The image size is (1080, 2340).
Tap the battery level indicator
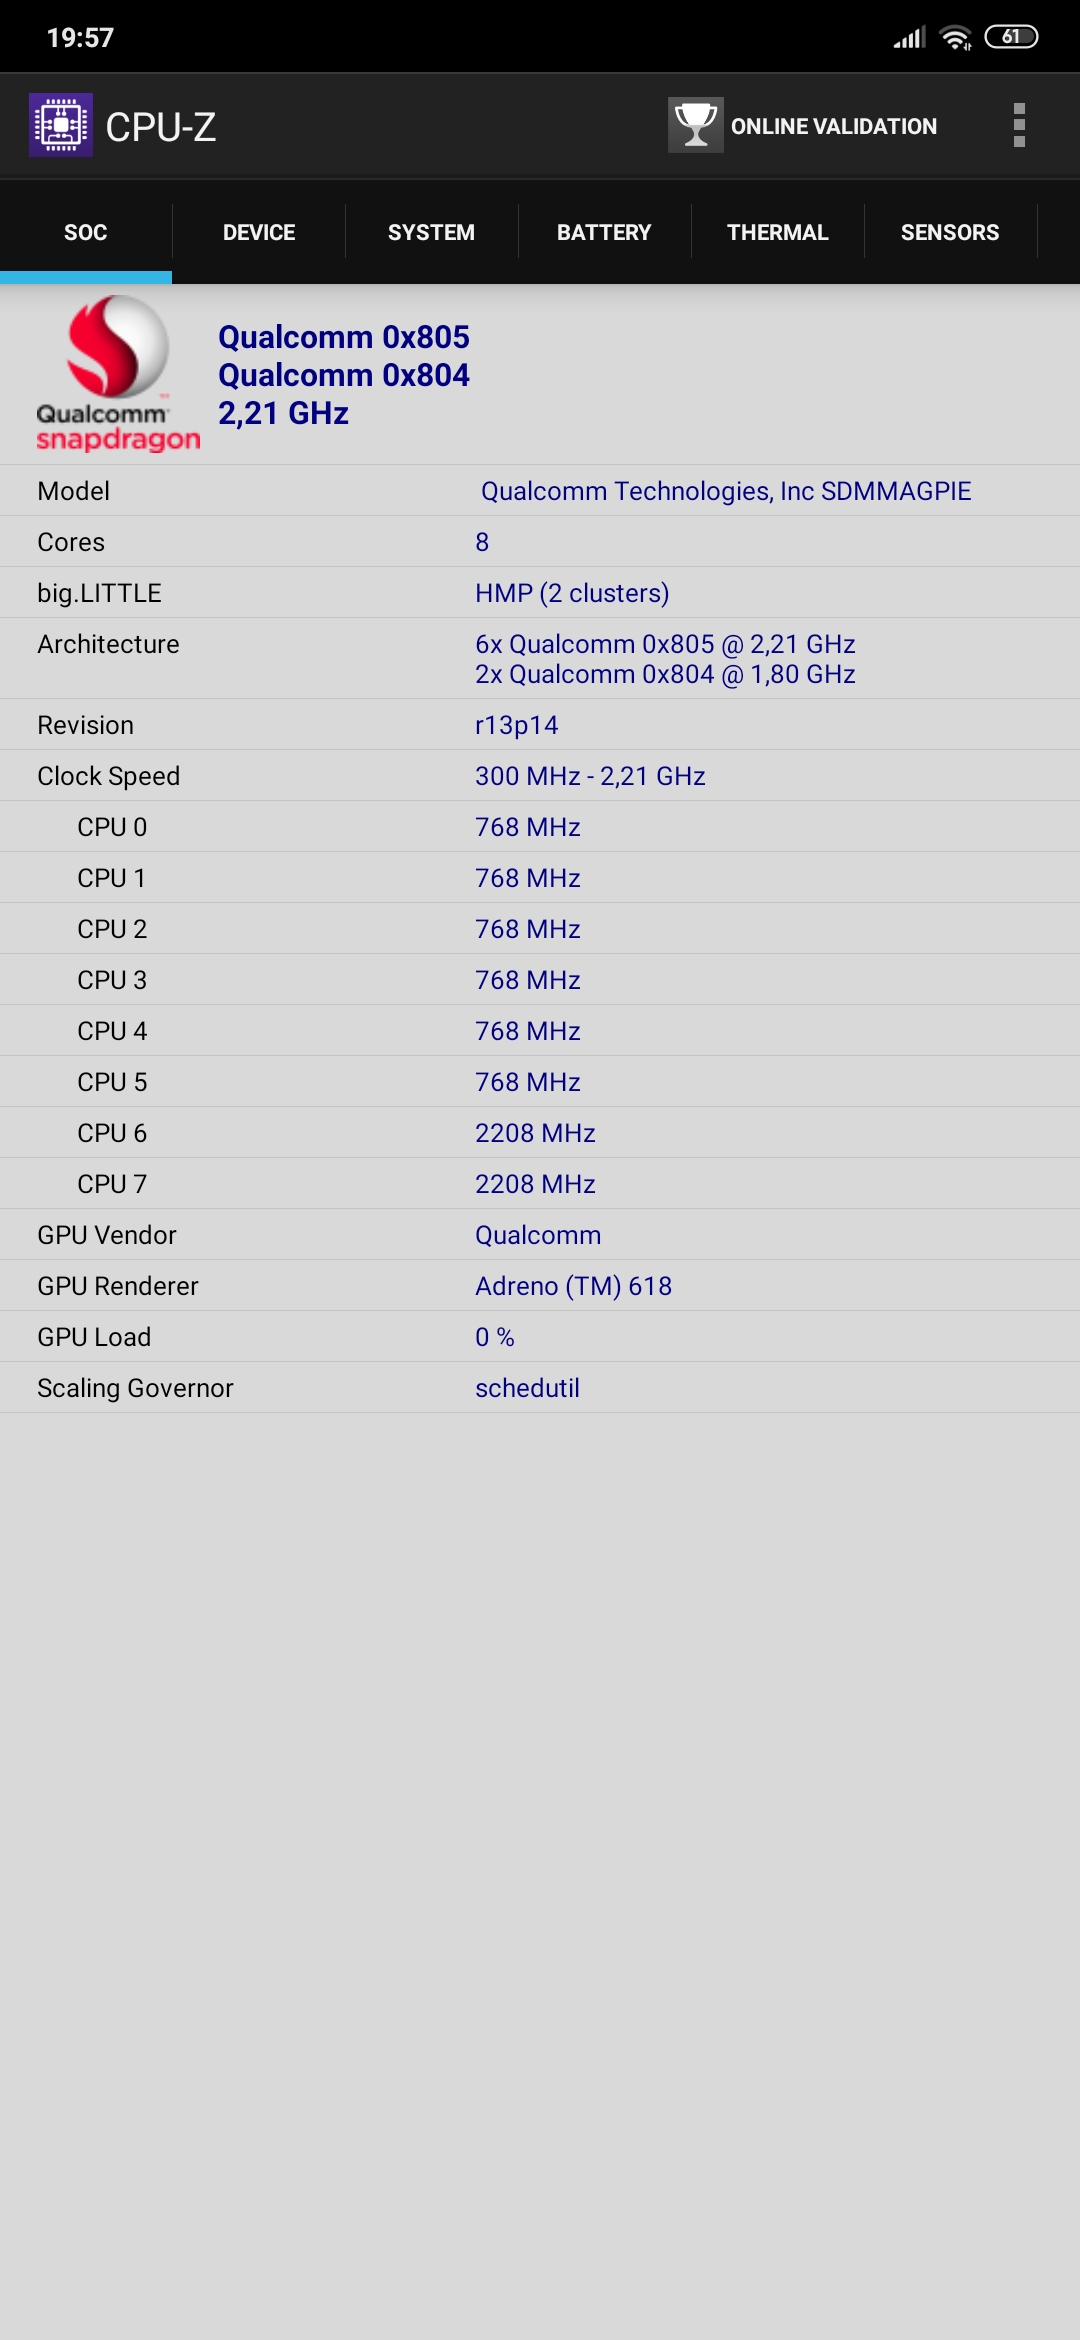[x=1012, y=37]
